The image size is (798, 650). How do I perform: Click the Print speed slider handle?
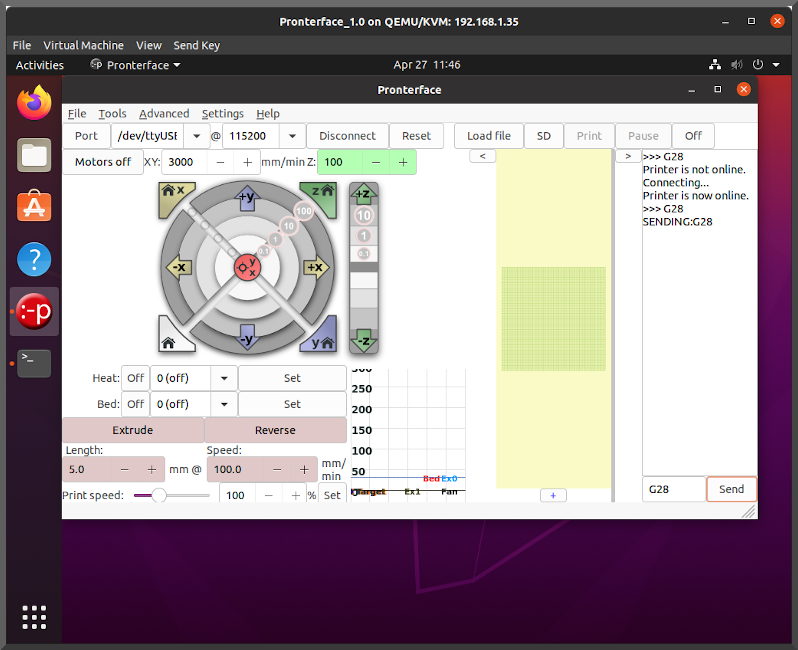[158, 495]
